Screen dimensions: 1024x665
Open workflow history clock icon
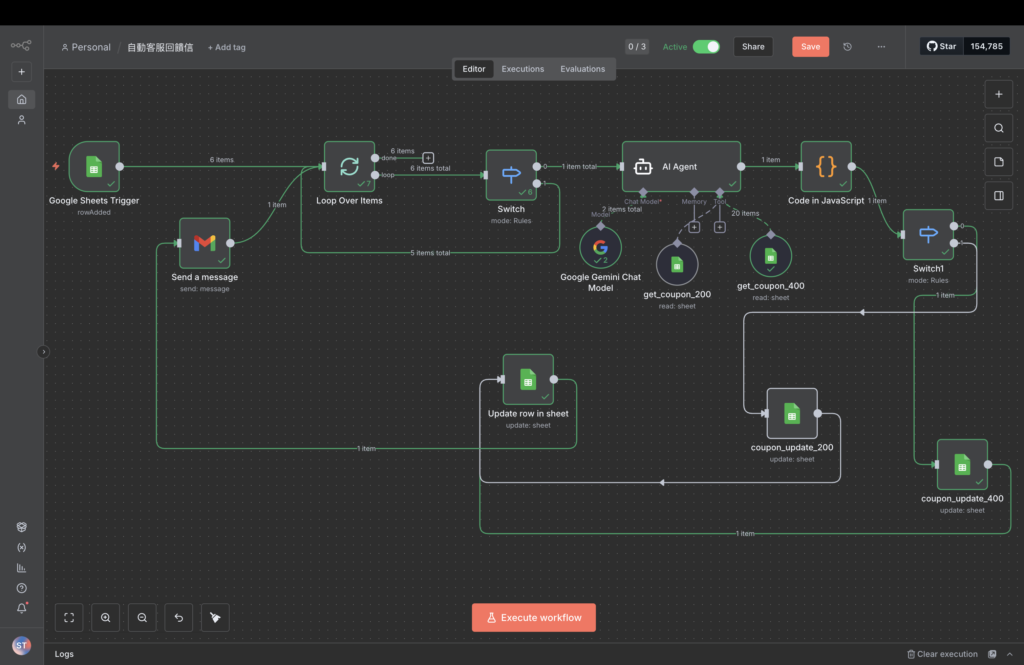coord(848,47)
